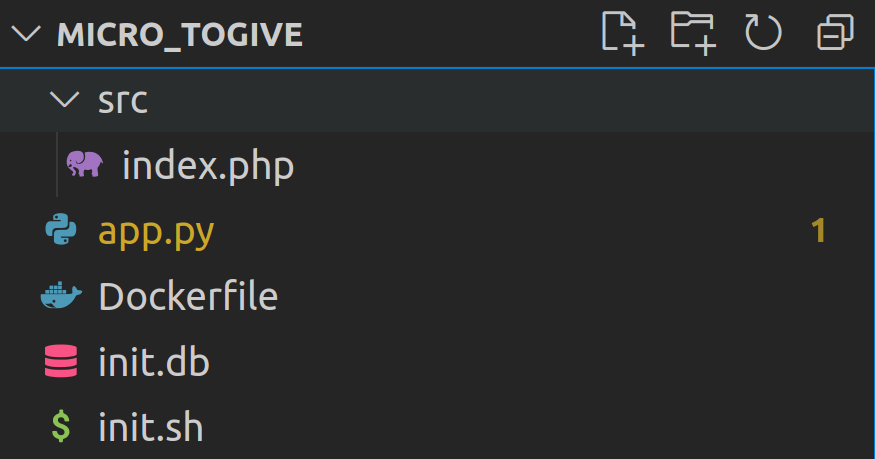Screen dimensions: 875x459
Task: Open the Dockerfile
Action: (187, 297)
